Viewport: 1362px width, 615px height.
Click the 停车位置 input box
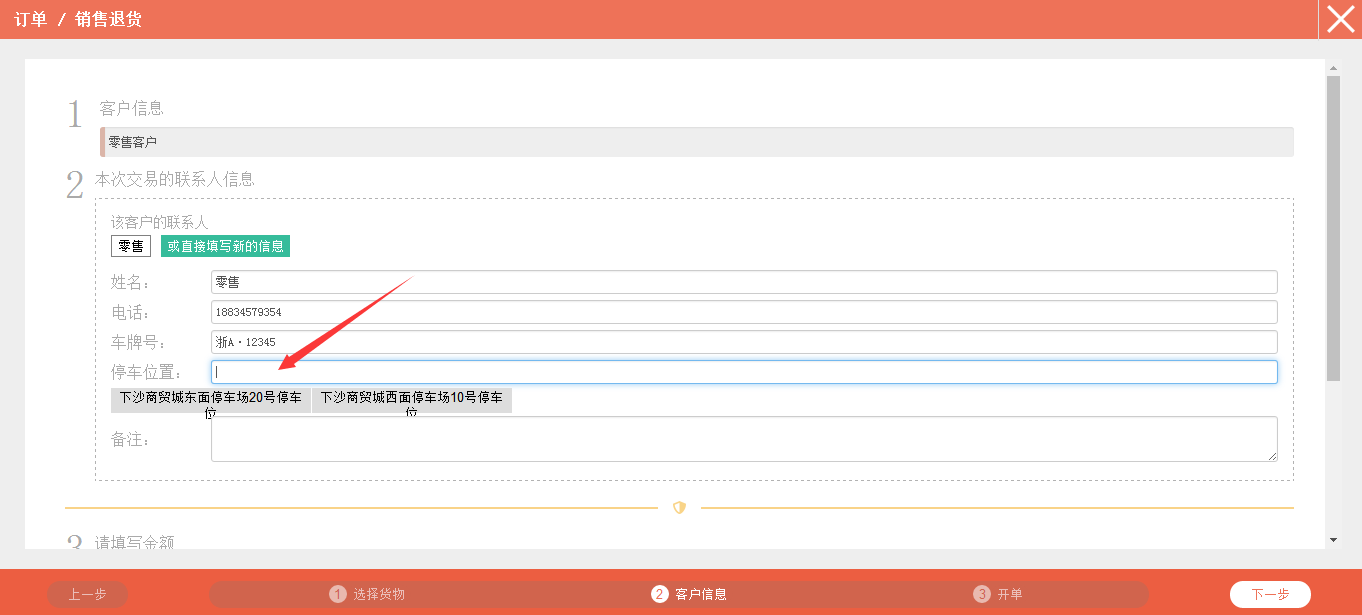[x=743, y=372]
